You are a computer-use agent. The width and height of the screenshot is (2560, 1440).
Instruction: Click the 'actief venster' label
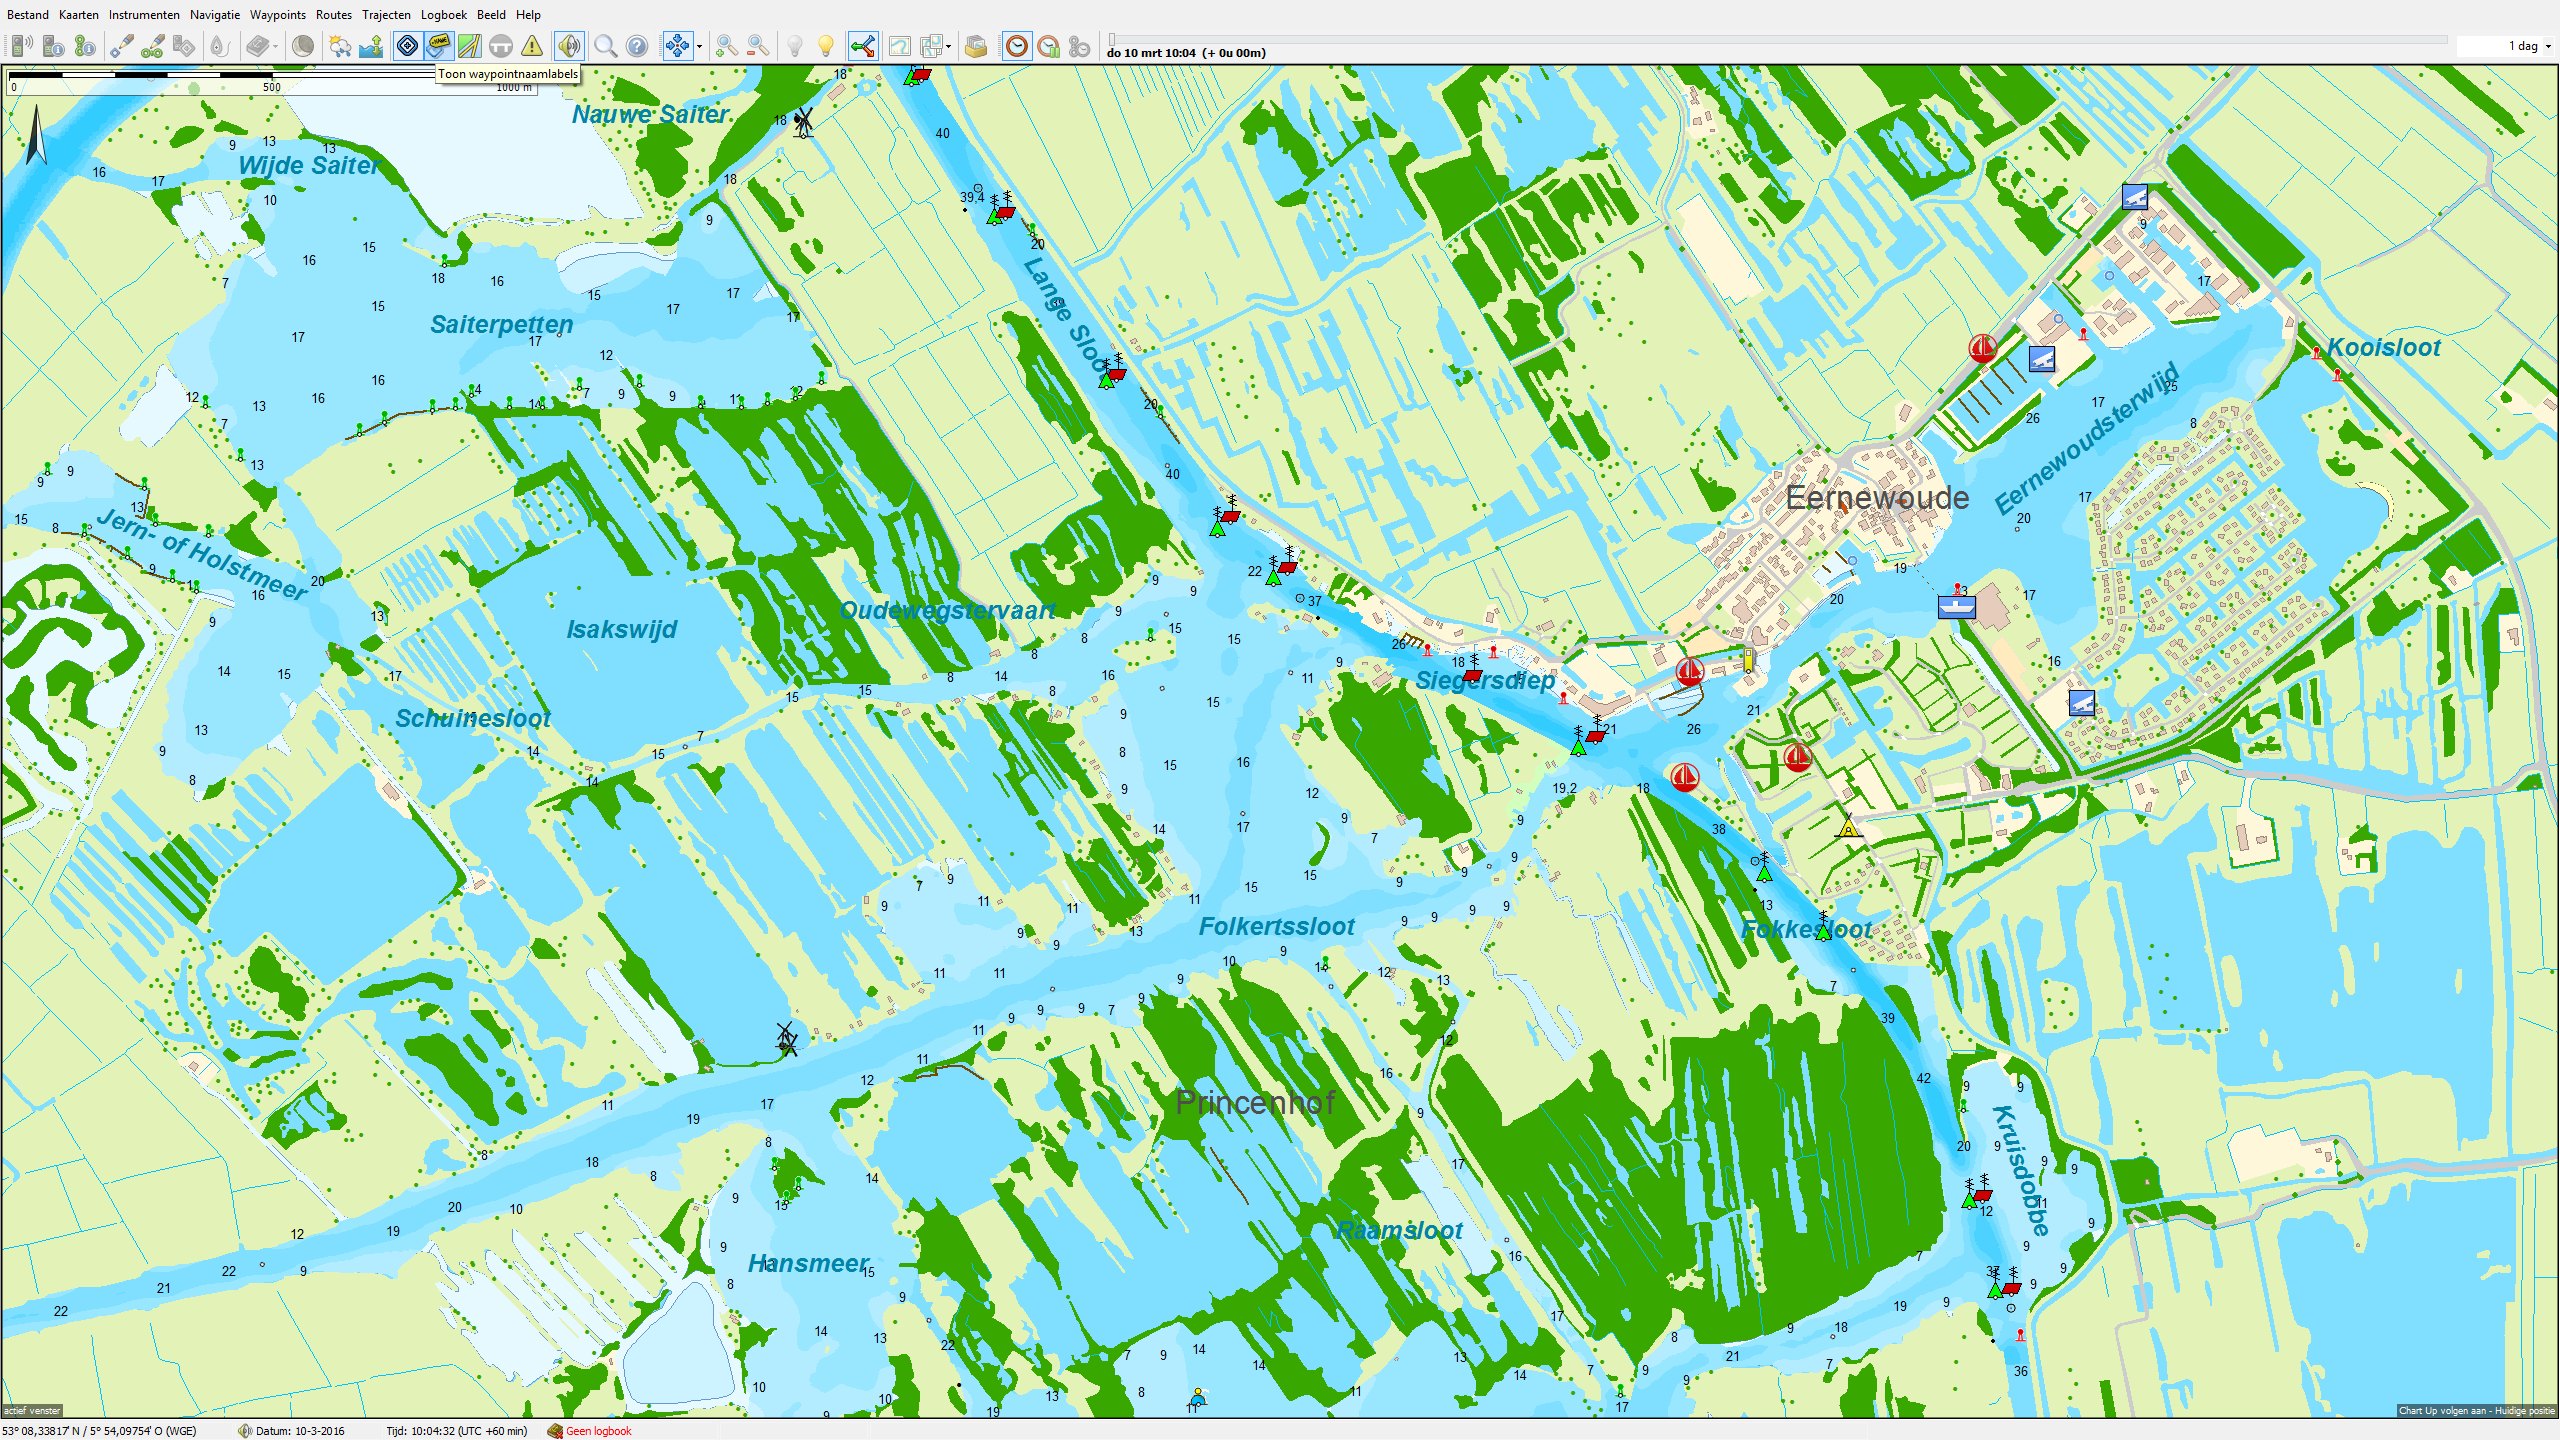pos(32,1411)
